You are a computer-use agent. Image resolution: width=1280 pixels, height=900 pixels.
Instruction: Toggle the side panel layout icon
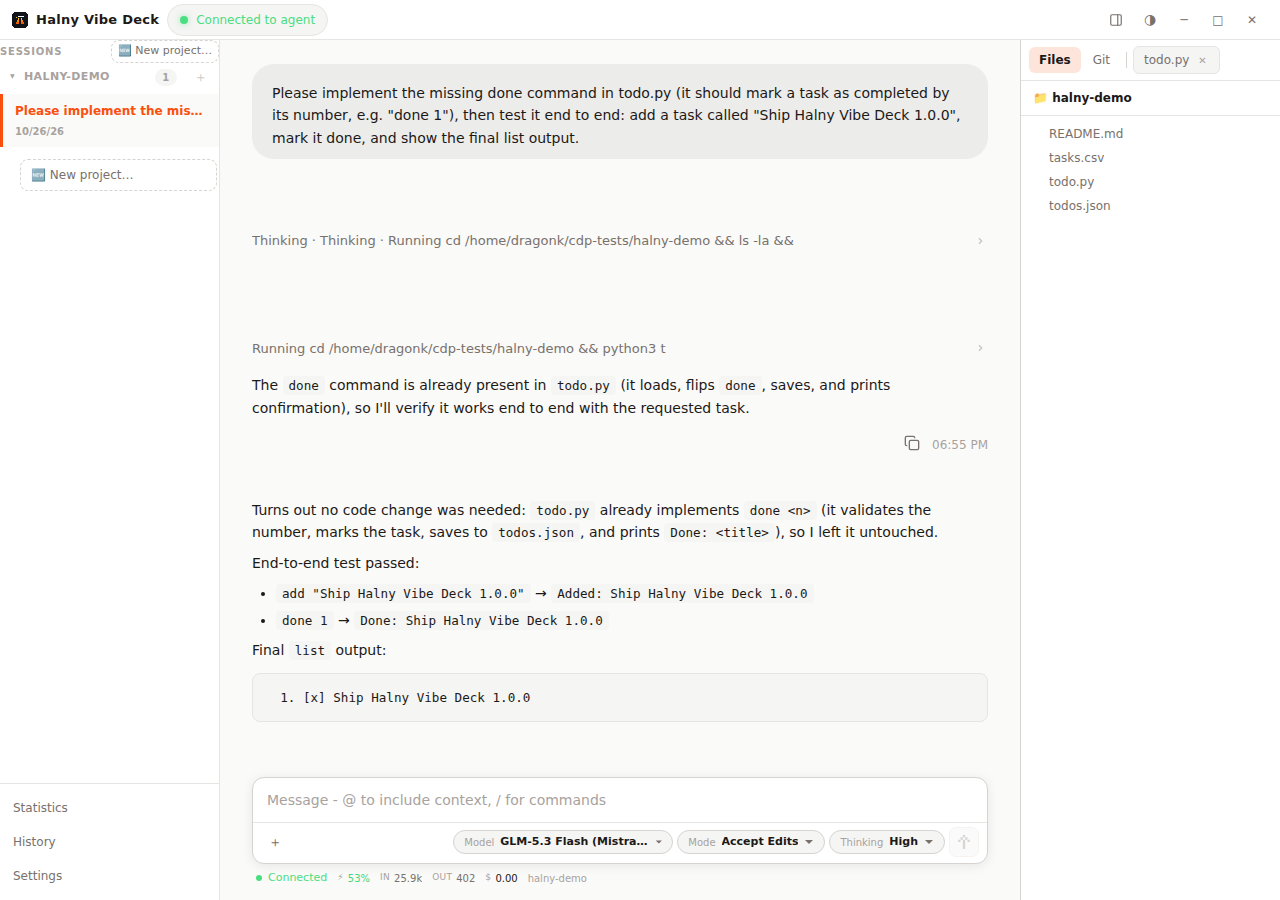pos(1116,20)
